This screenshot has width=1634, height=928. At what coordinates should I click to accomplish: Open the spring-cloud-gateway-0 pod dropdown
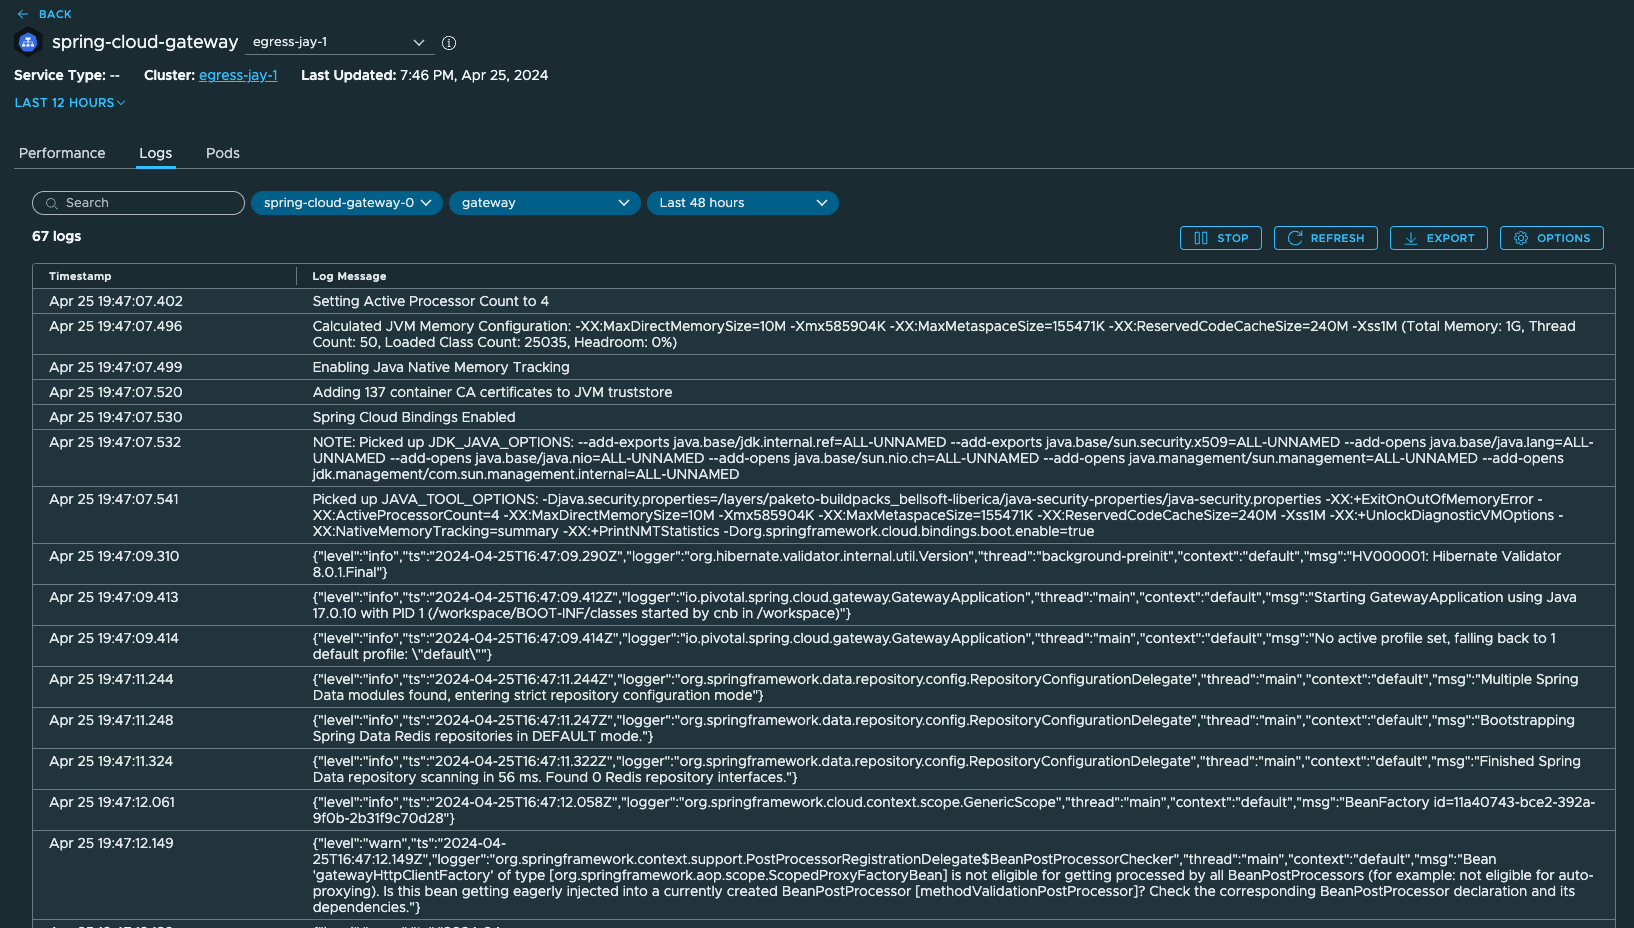pyautogui.click(x=347, y=203)
